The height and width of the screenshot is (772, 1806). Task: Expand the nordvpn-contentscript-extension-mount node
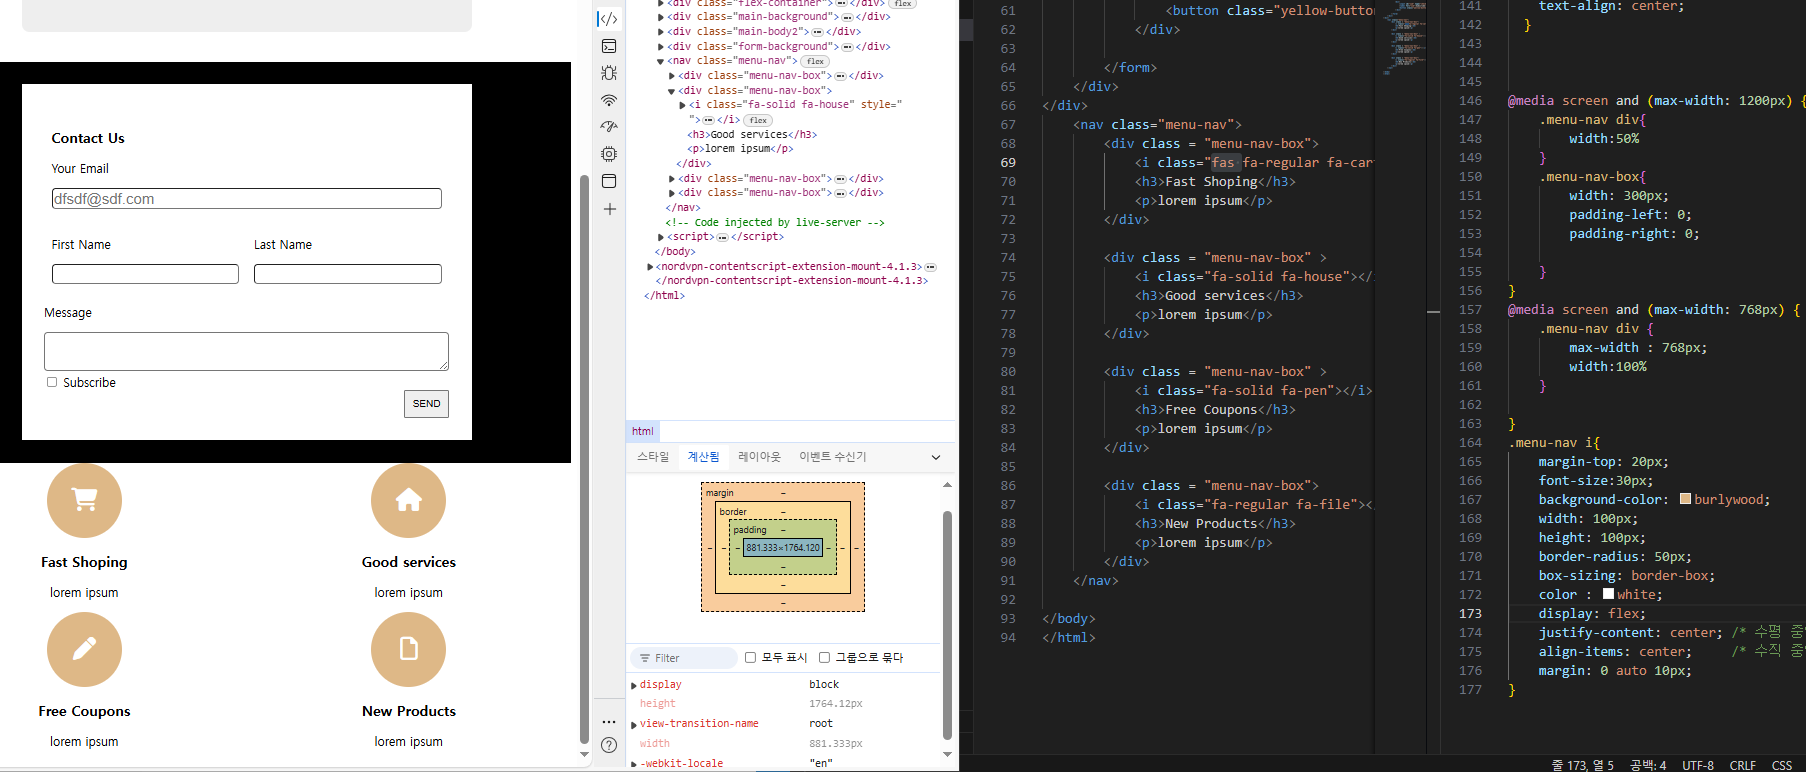[x=650, y=267]
